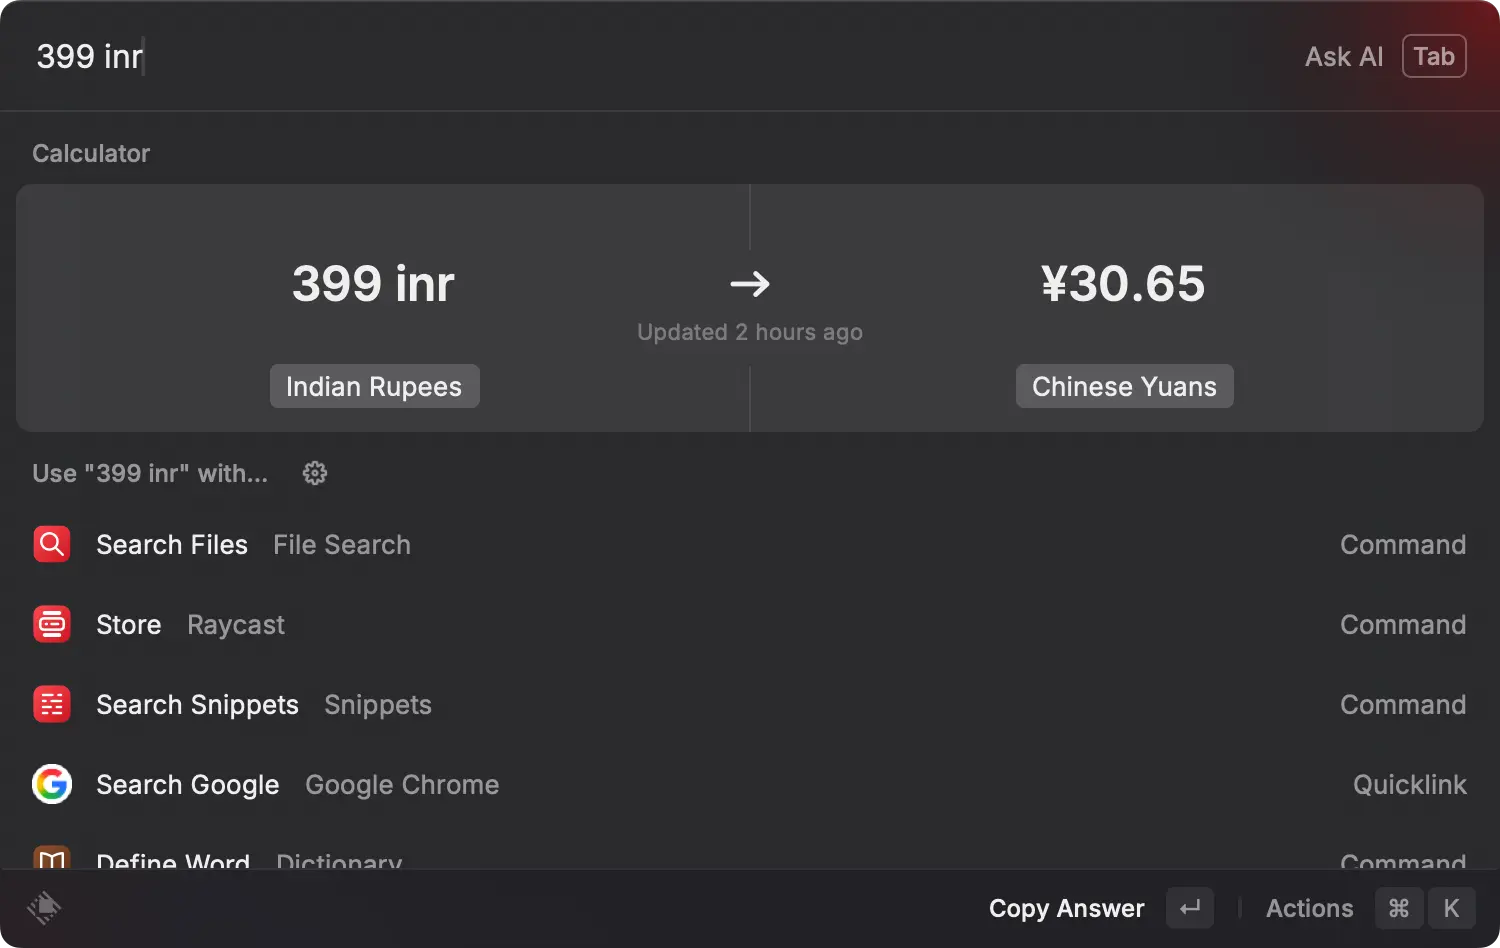The height and width of the screenshot is (948, 1500).
Task: Click the Search Snippets icon
Action: (52, 704)
